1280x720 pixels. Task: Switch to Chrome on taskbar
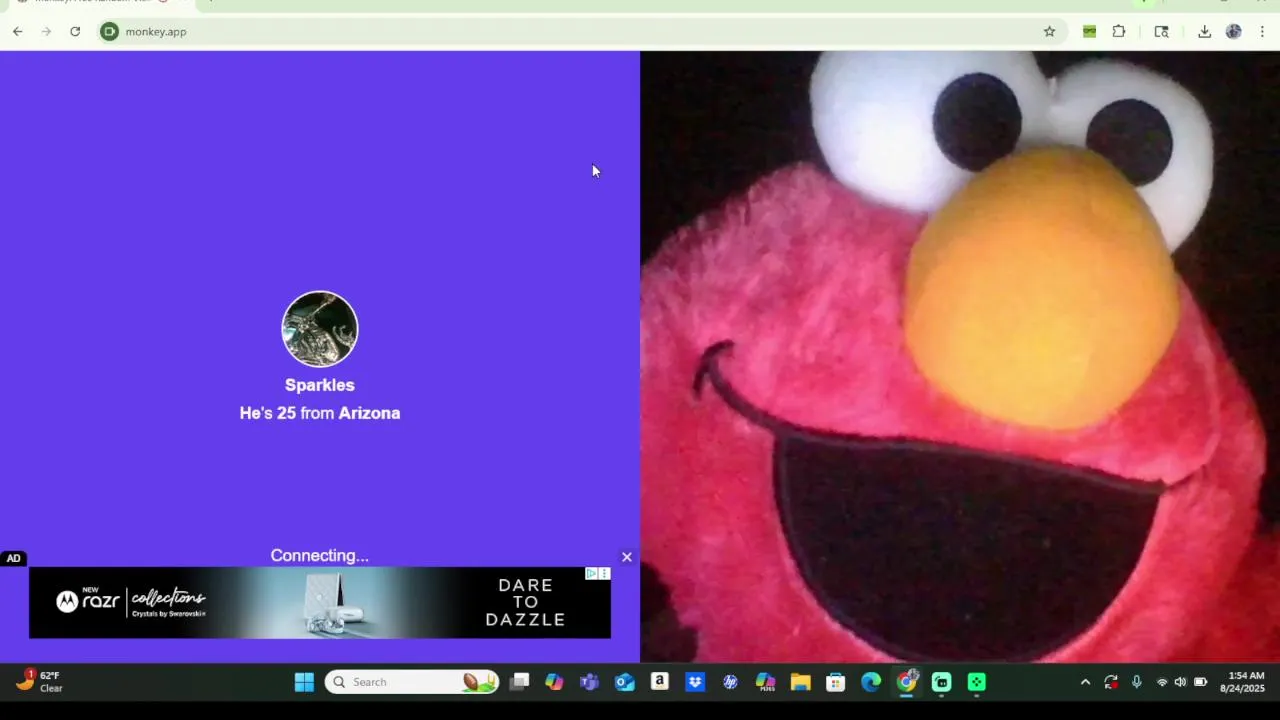pos(906,682)
